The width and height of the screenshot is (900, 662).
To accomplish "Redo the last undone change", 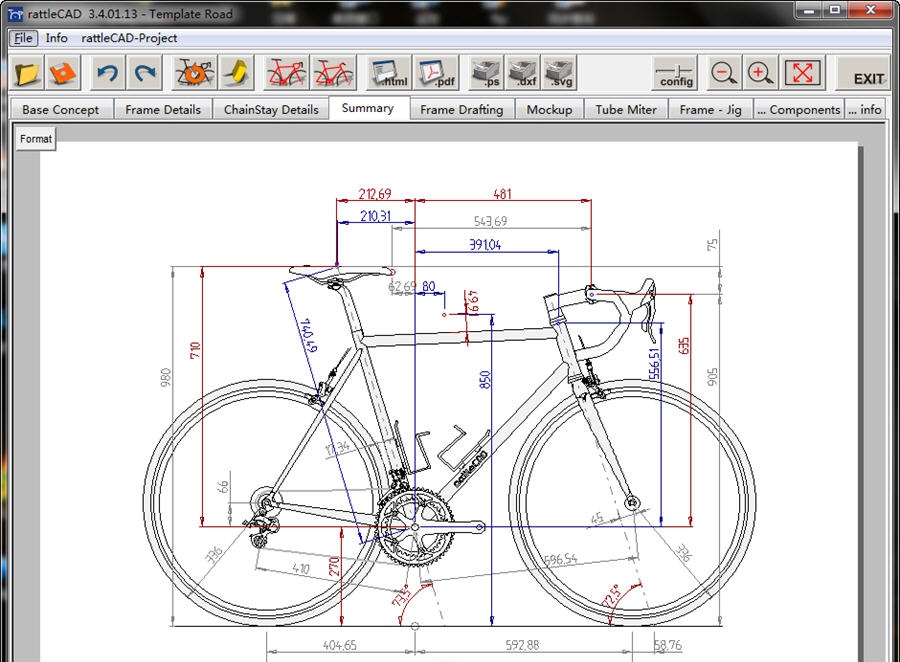I will tap(146, 74).
